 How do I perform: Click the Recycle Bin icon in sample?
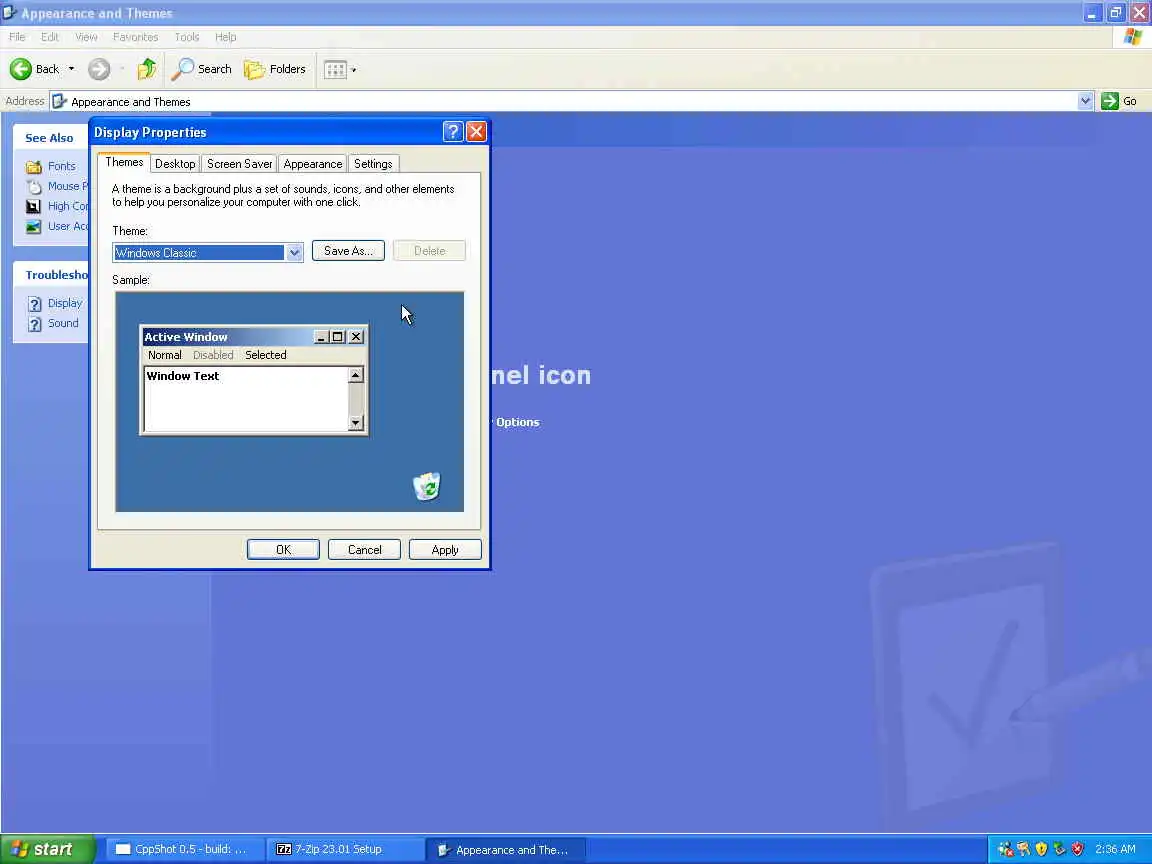tap(427, 486)
